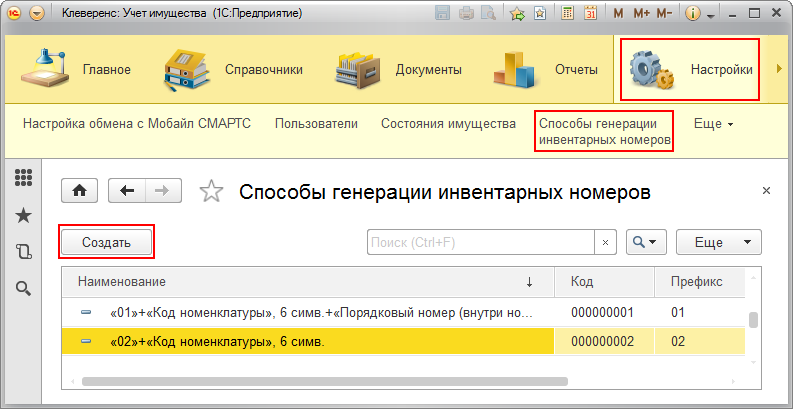Add this form to favorites star
Viewport: 793px width, 409px height.
tap(211, 191)
